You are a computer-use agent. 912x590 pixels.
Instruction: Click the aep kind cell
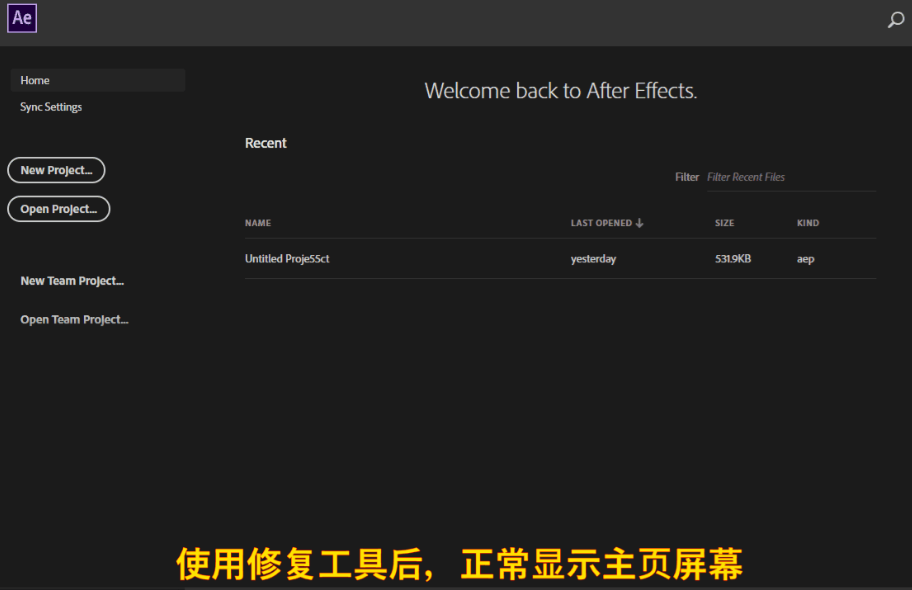[806, 260]
